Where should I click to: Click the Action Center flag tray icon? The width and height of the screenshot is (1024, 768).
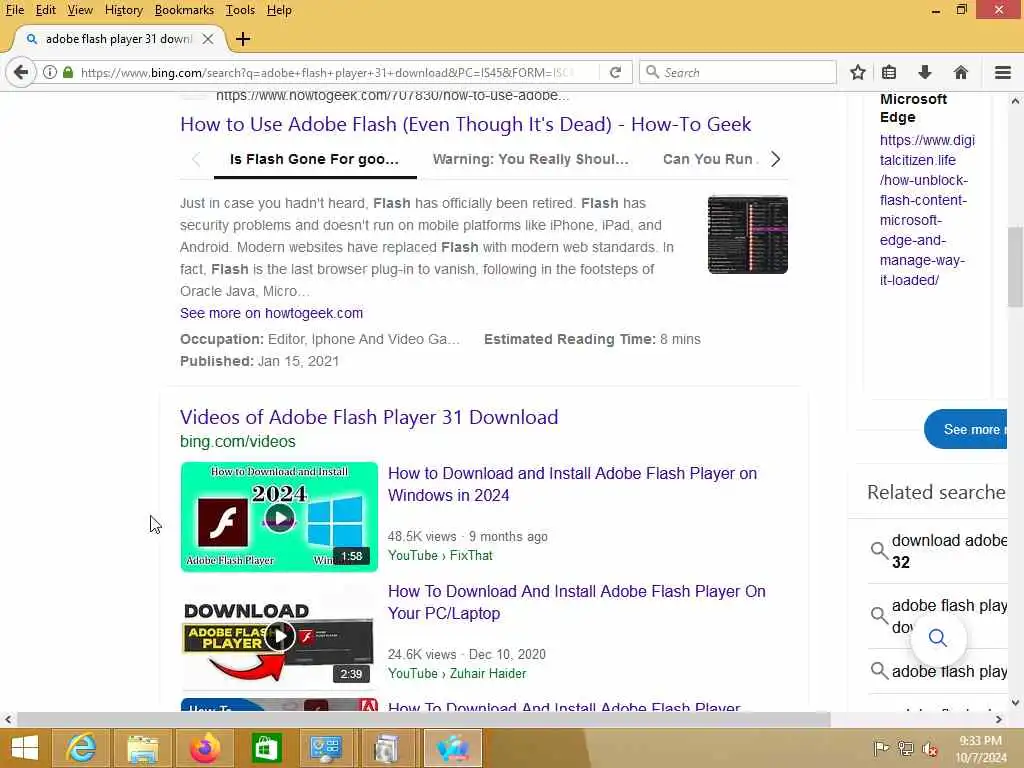click(880, 748)
